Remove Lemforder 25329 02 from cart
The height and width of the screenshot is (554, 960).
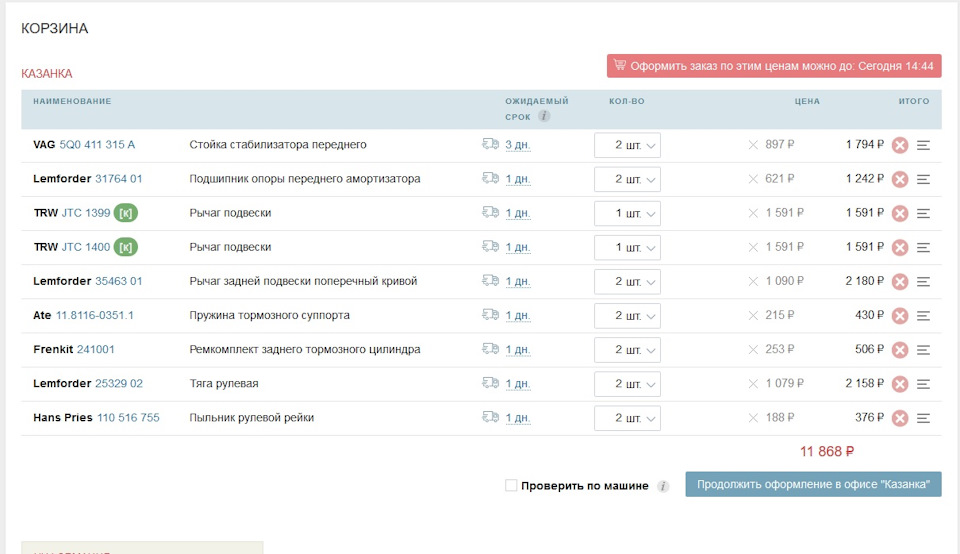899,384
